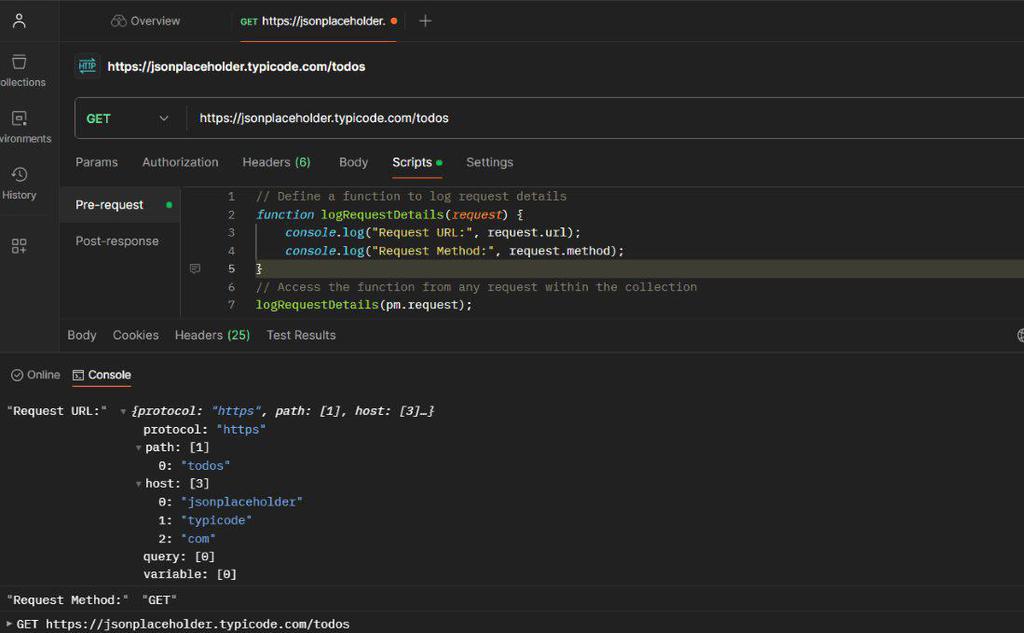The width and height of the screenshot is (1024, 633).
Task: Click line 2 function logRequestDetails code
Action: coord(389,214)
